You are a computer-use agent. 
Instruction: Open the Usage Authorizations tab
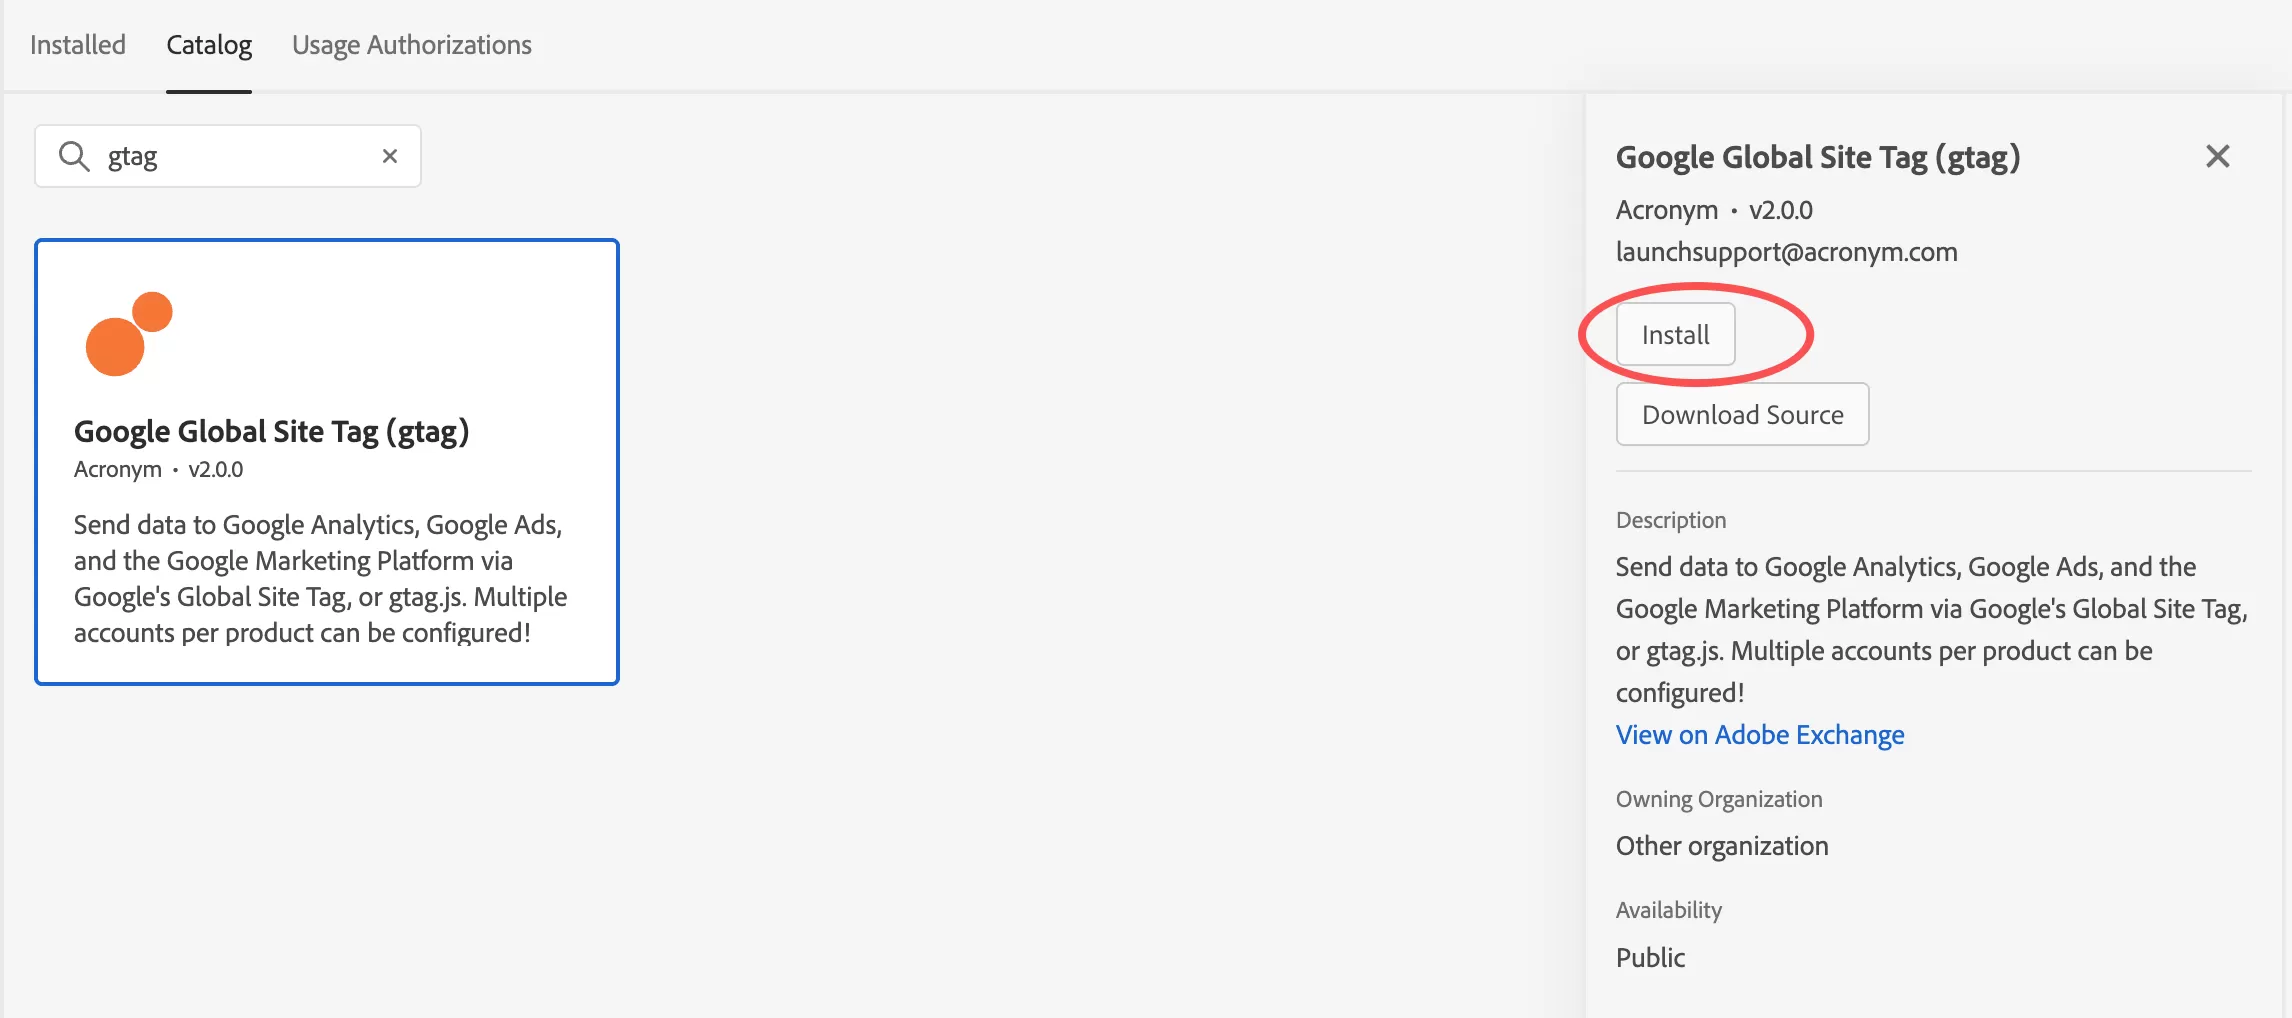(x=412, y=45)
